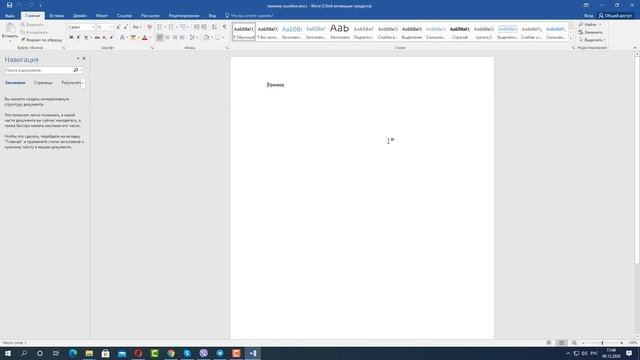Click the Tell me search box
The width and height of the screenshot is (640, 360).
pyautogui.click(x=249, y=16)
